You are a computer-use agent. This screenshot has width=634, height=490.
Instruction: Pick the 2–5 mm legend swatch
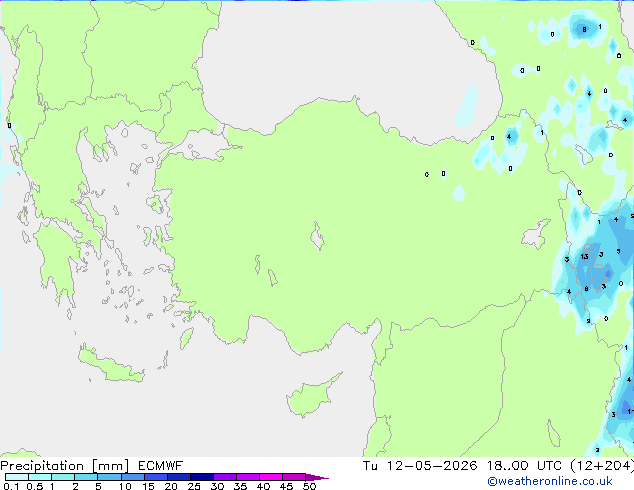86,477
